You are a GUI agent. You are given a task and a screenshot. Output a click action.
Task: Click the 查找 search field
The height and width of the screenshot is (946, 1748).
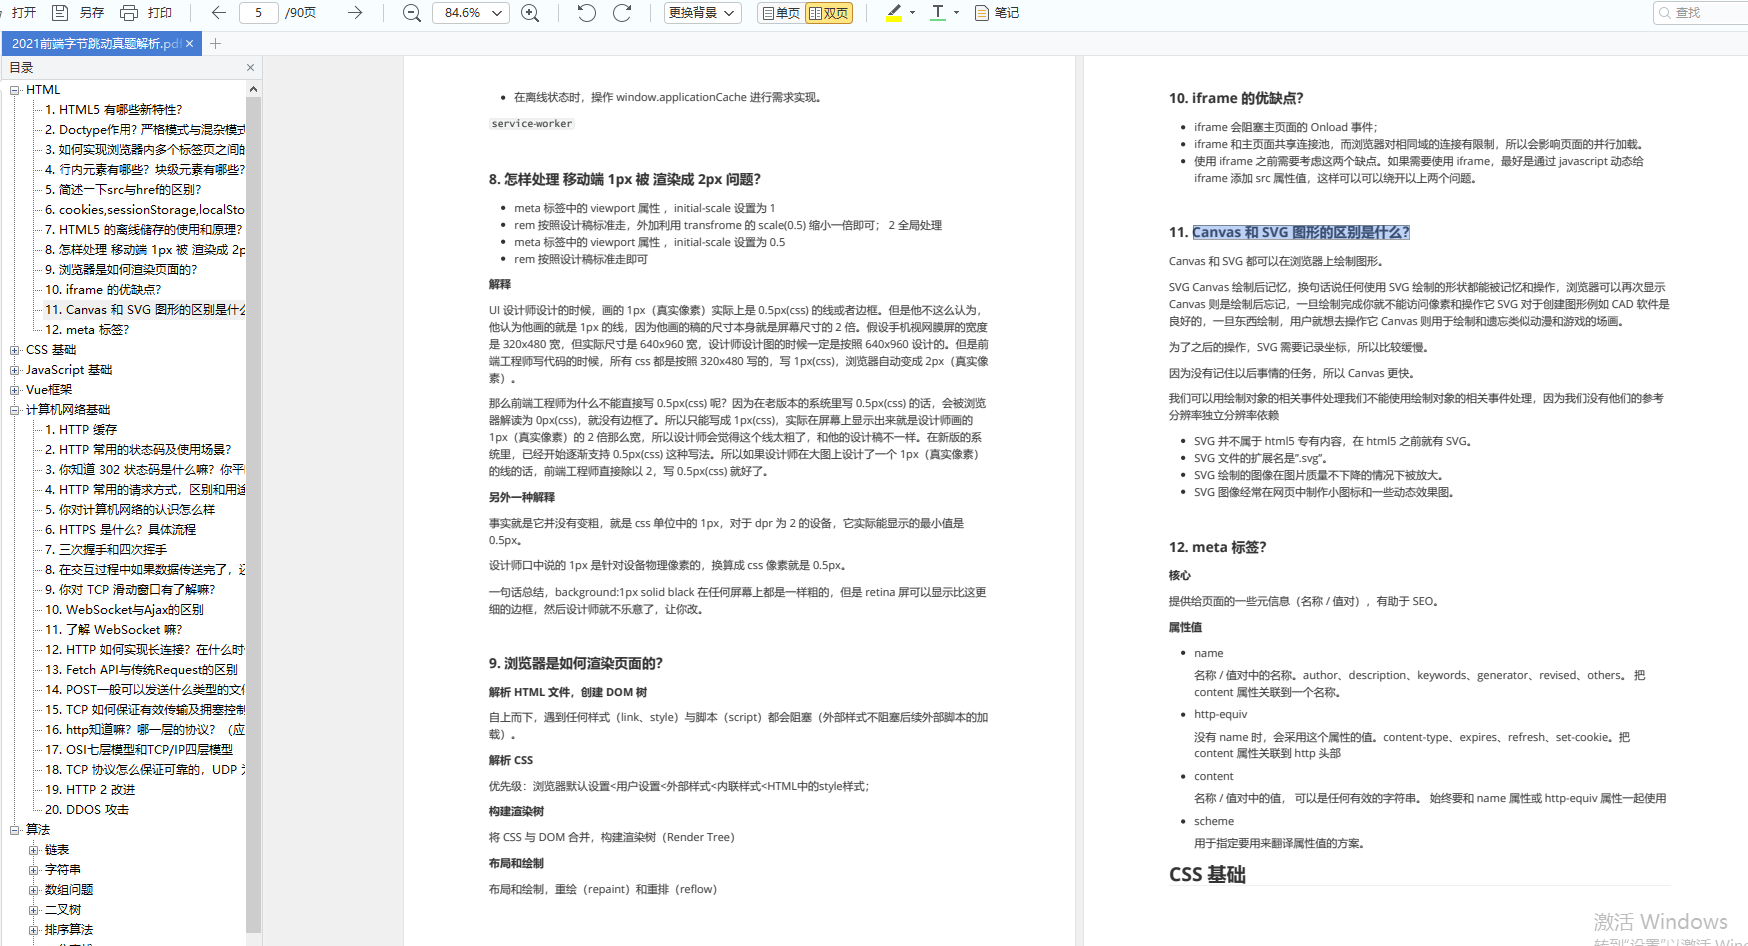pyautogui.click(x=1700, y=13)
